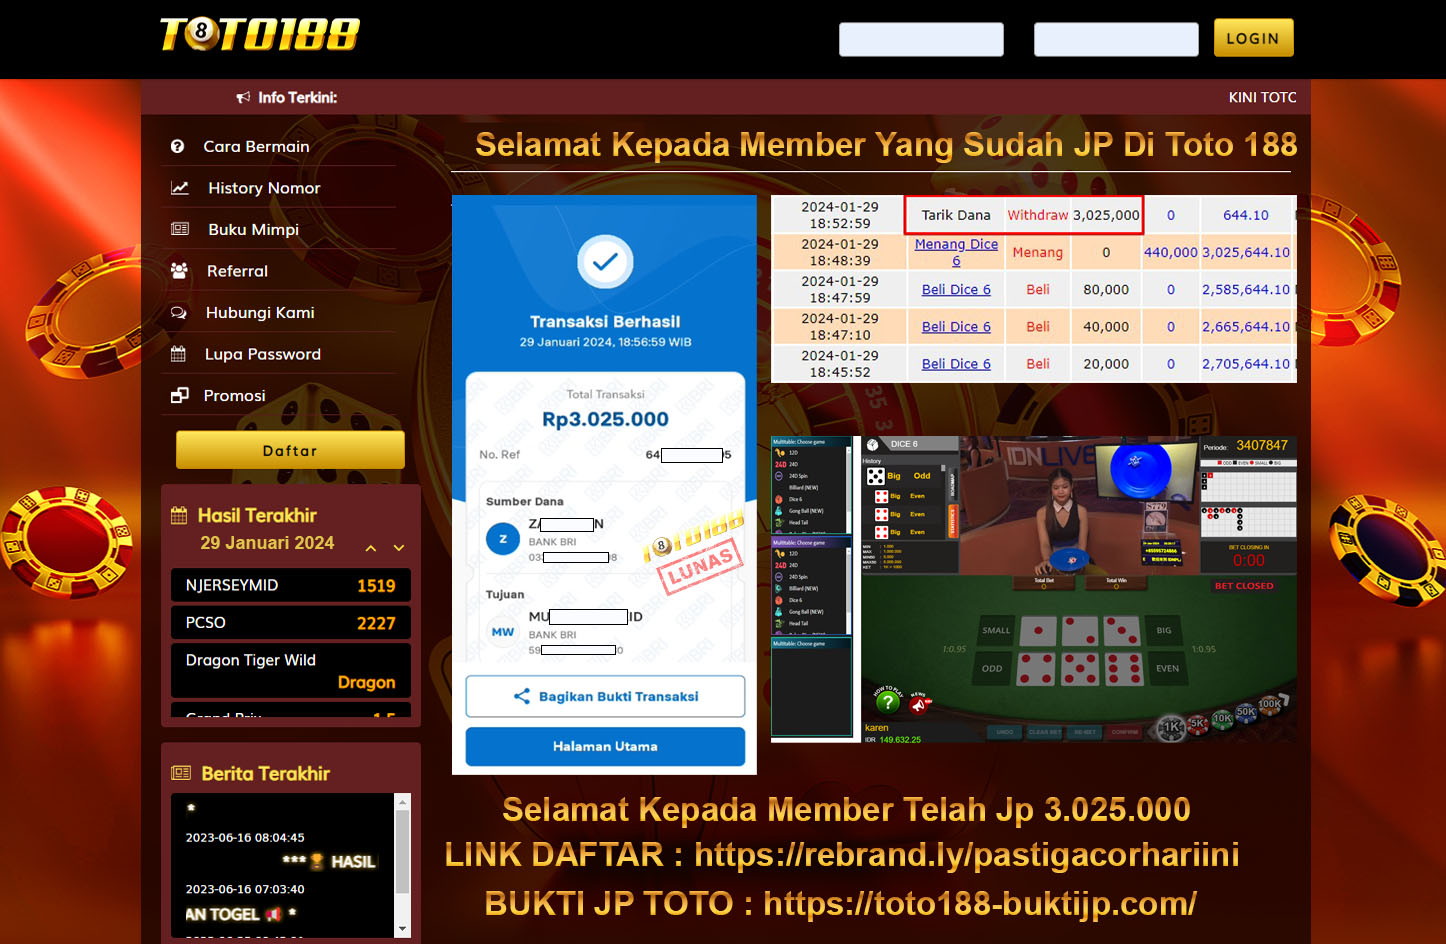
Task: Click the Info Terkini megaphone icon
Action: [x=243, y=97]
